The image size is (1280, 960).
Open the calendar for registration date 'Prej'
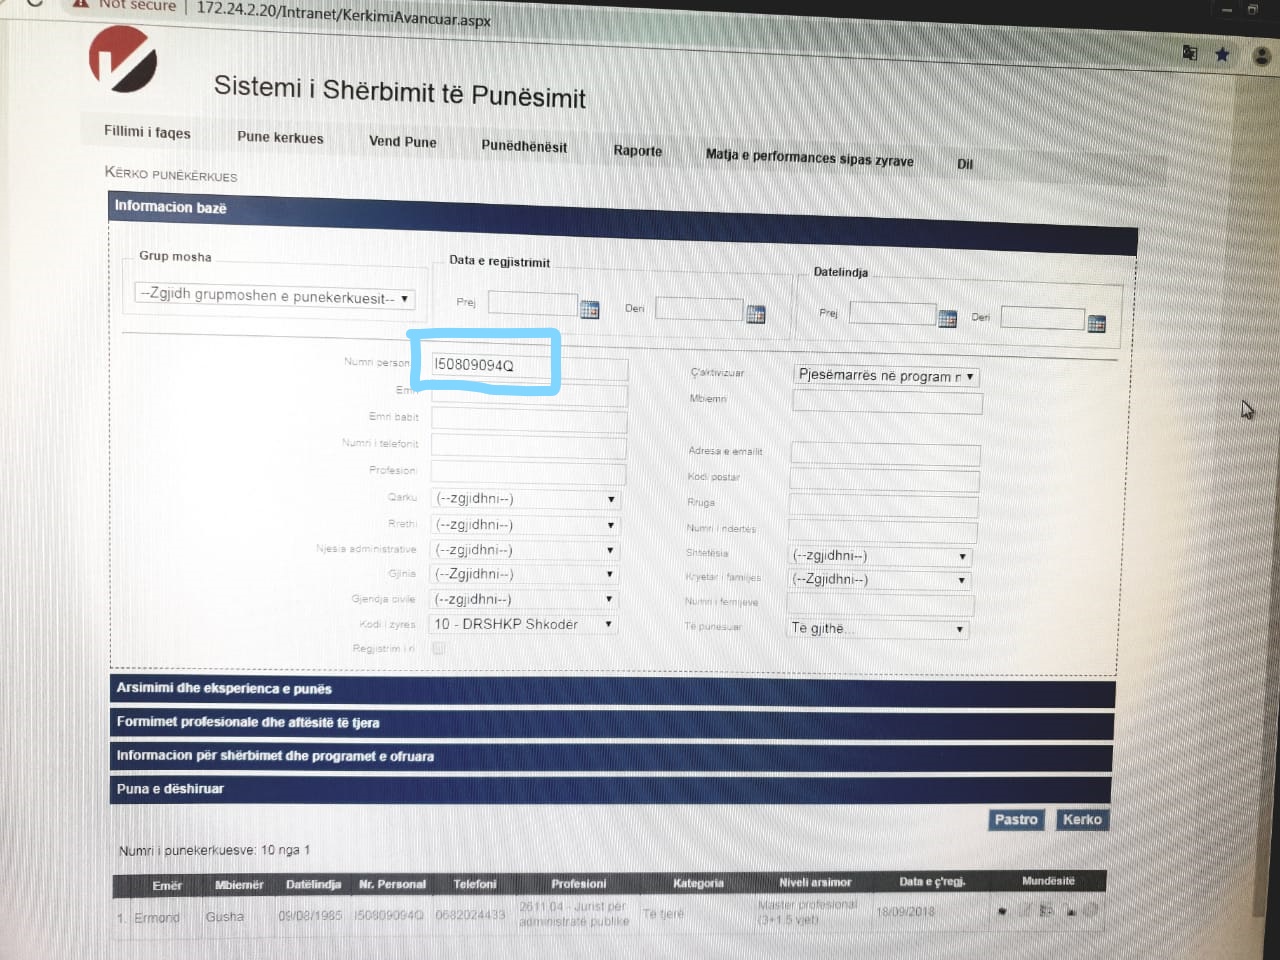click(x=590, y=310)
